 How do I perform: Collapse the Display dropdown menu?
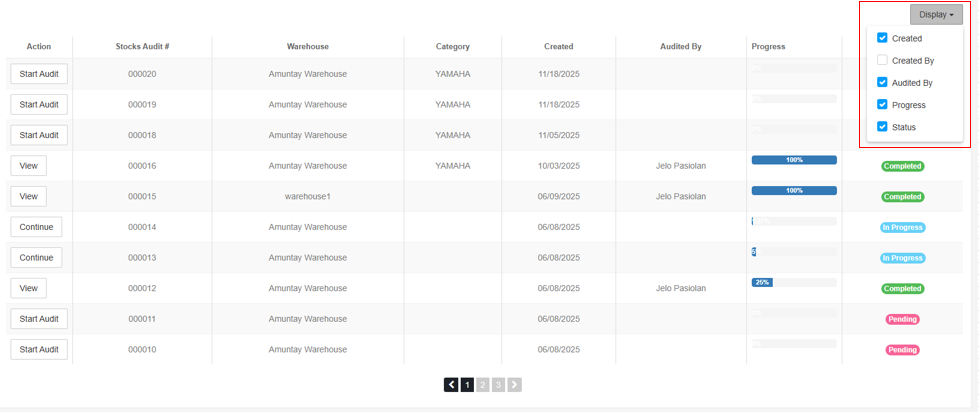click(936, 15)
